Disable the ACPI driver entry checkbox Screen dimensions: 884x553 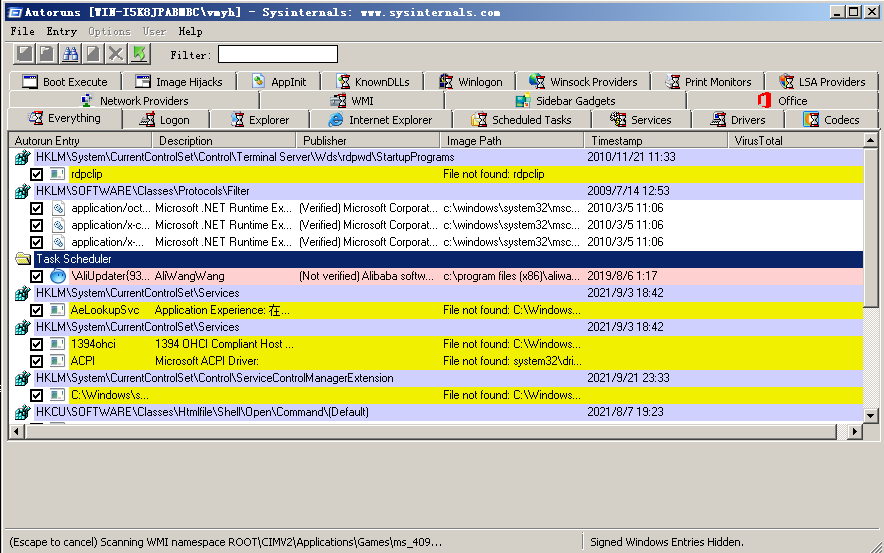tap(37, 361)
